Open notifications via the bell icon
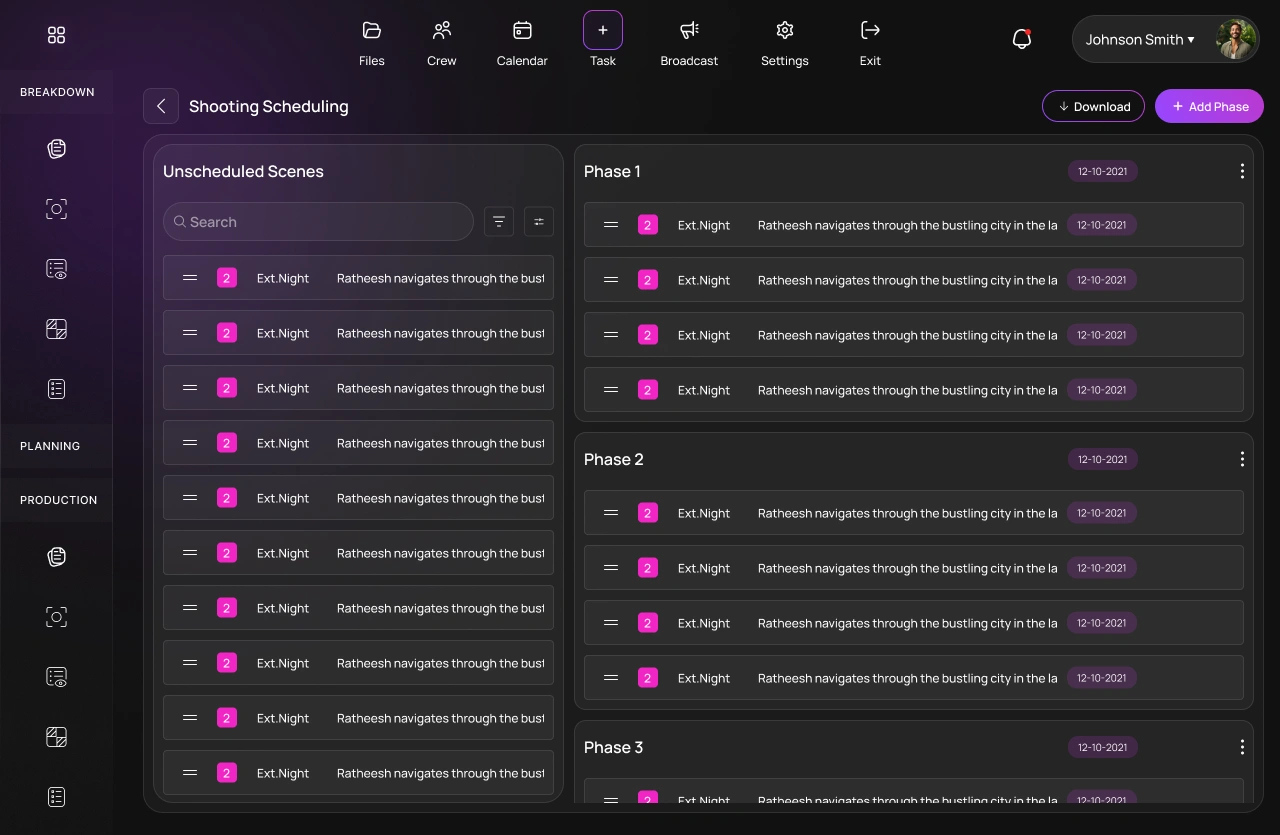The image size is (1280, 835). 1021,38
